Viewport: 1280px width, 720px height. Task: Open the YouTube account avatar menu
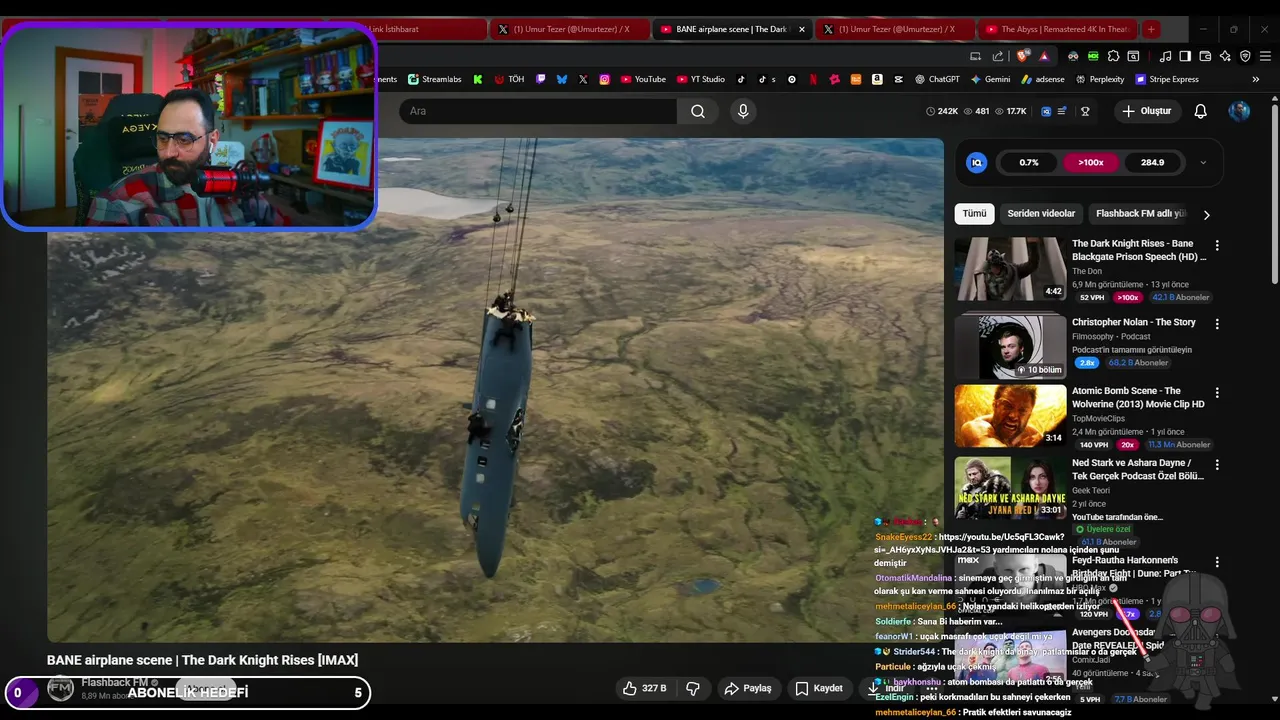pyautogui.click(x=1239, y=111)
